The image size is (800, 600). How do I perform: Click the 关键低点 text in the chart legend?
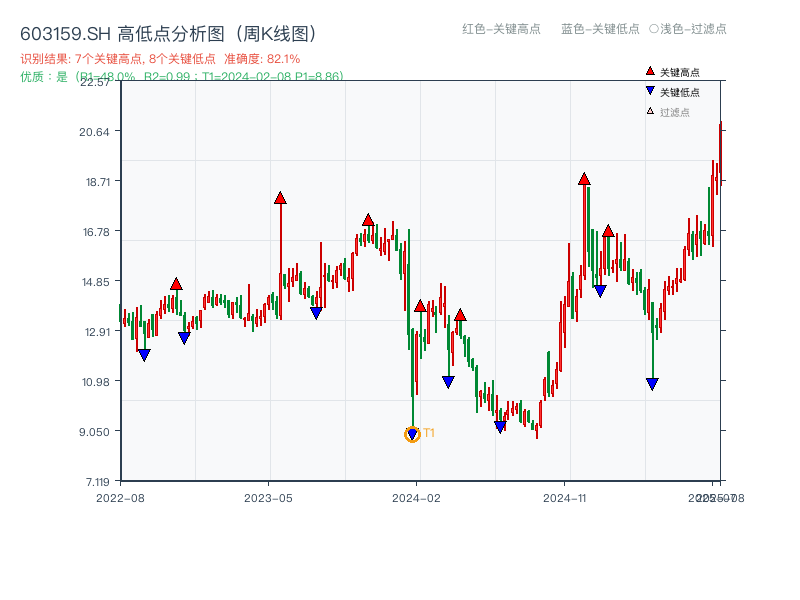pyautogui.click(x=680, y=92)
